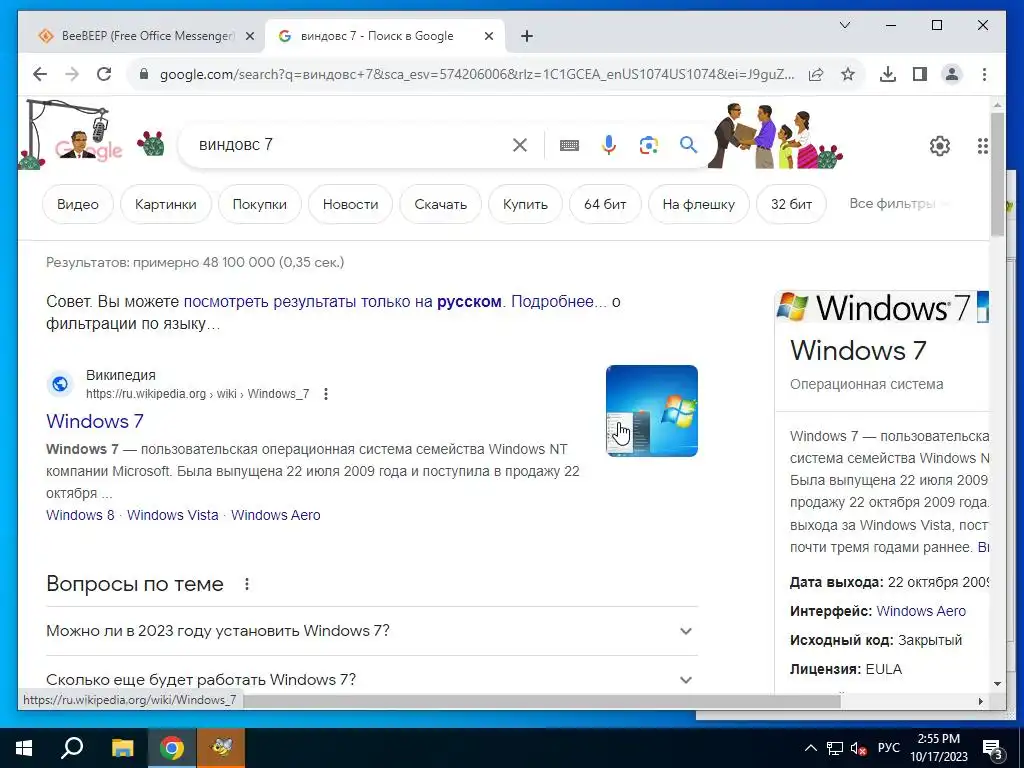Open Windows 7 Wikipedia result title
The height and width of the screenshot is (768, 1024).
coord(95,421)
